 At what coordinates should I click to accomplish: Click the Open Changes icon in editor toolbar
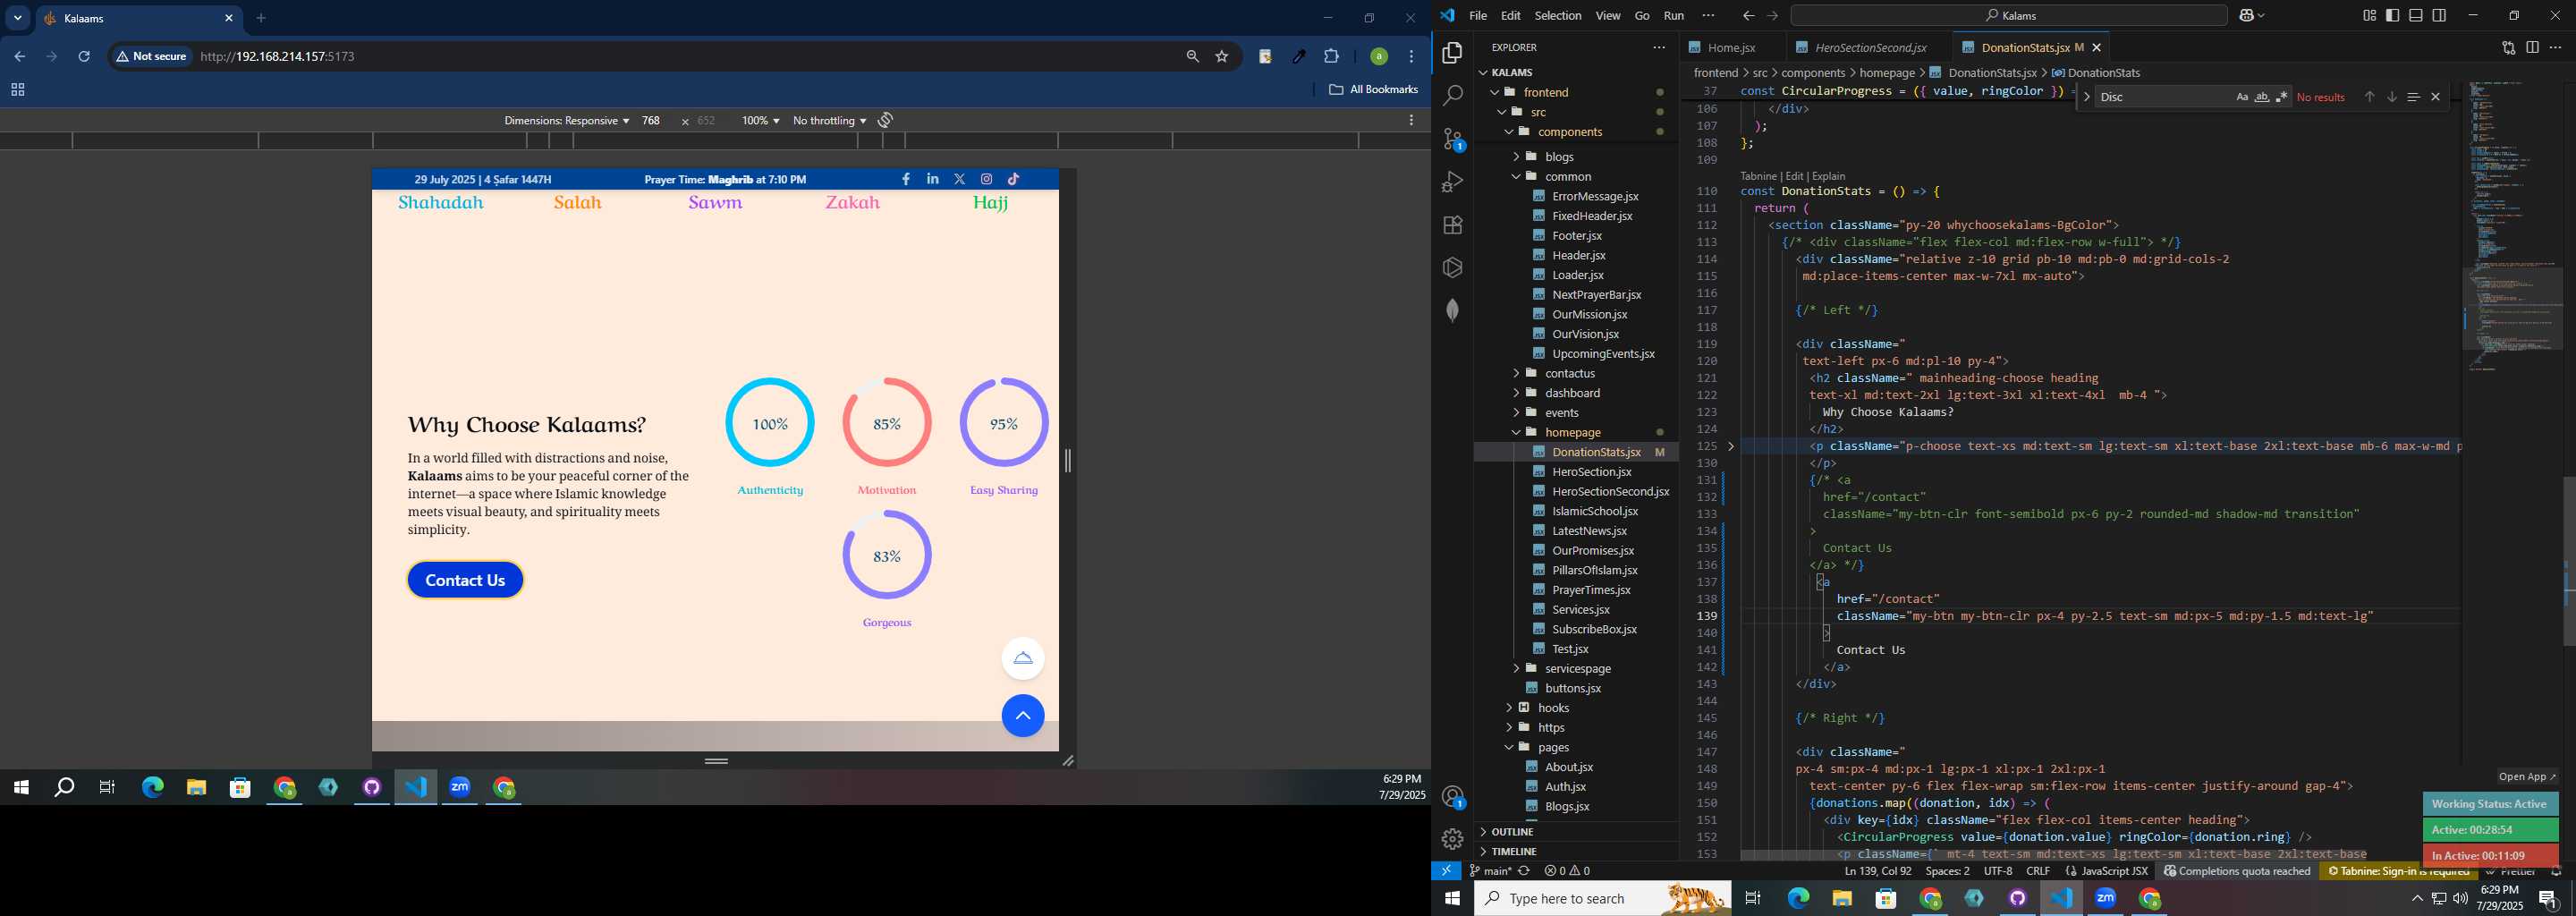pyautogui.click(x=2508, y=47)
